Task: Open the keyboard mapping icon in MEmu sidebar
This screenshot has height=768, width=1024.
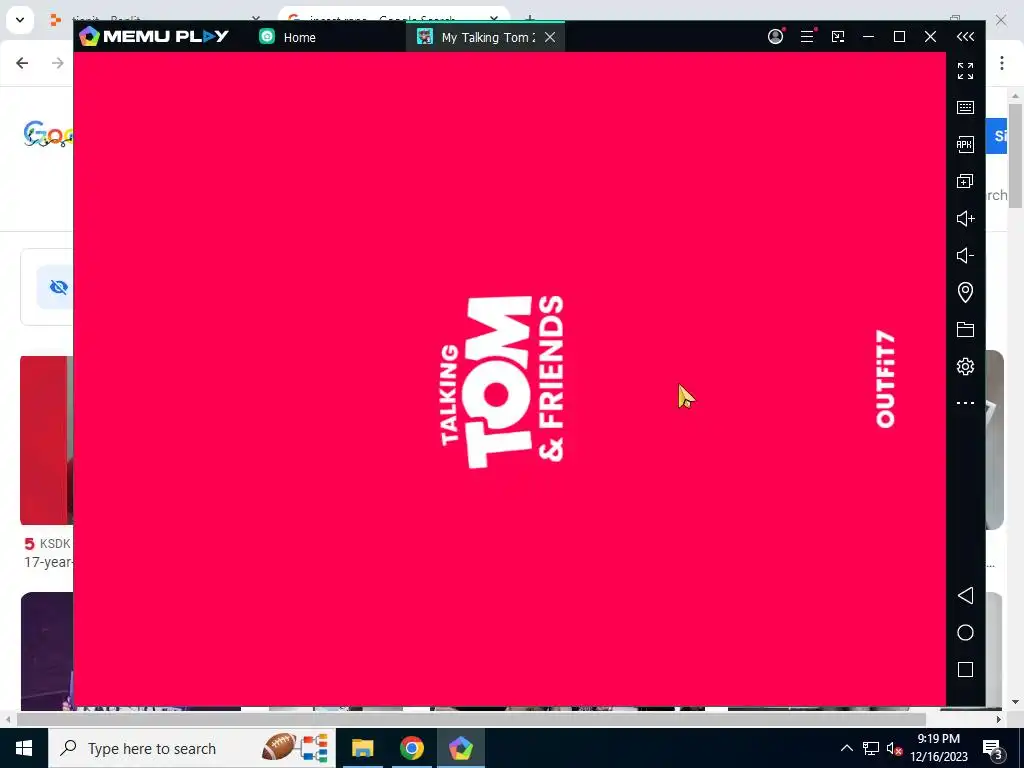Action: pyautogui.click(x=965, y=108)
